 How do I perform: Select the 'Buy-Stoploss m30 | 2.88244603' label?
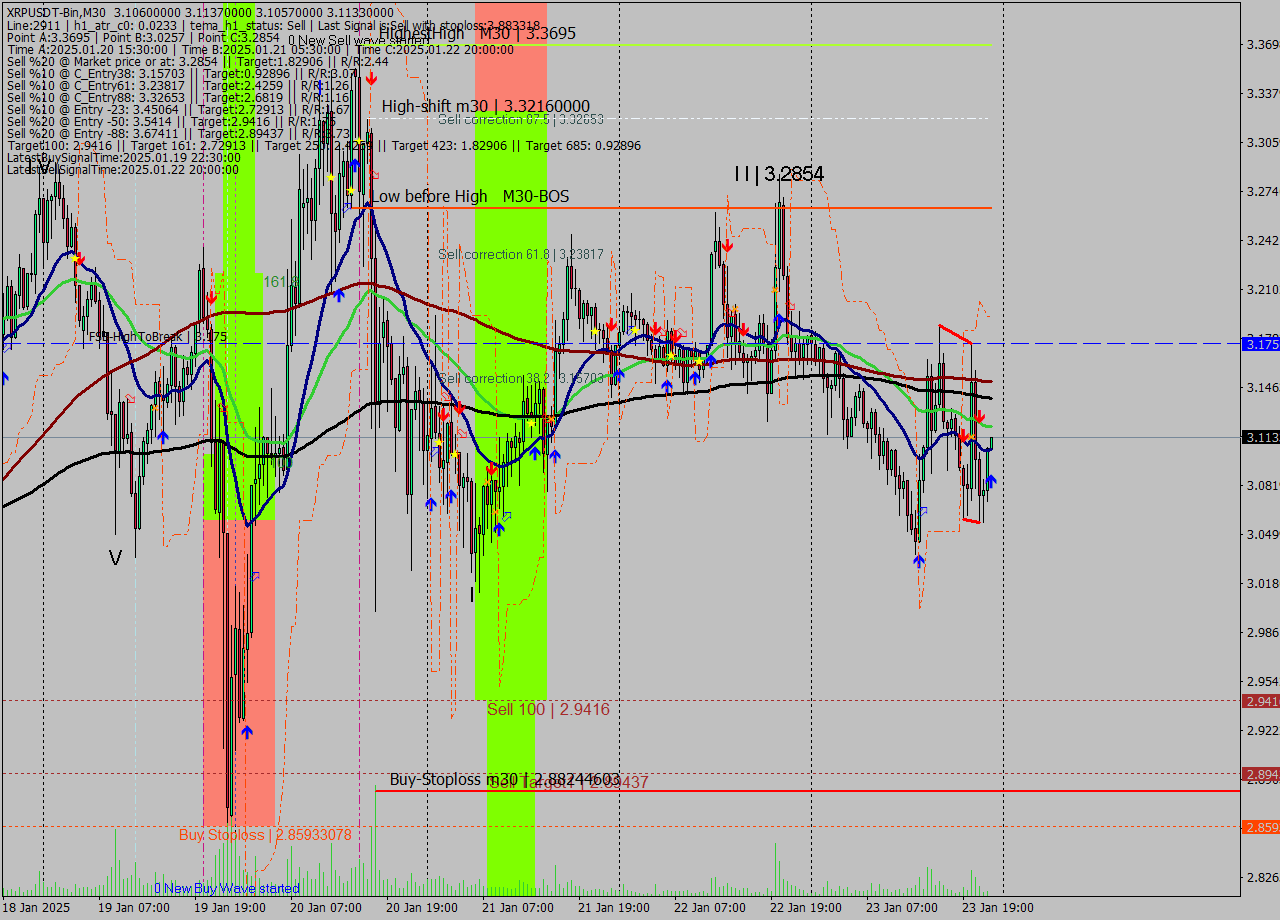pyautogui.click(x=505, y=779)
